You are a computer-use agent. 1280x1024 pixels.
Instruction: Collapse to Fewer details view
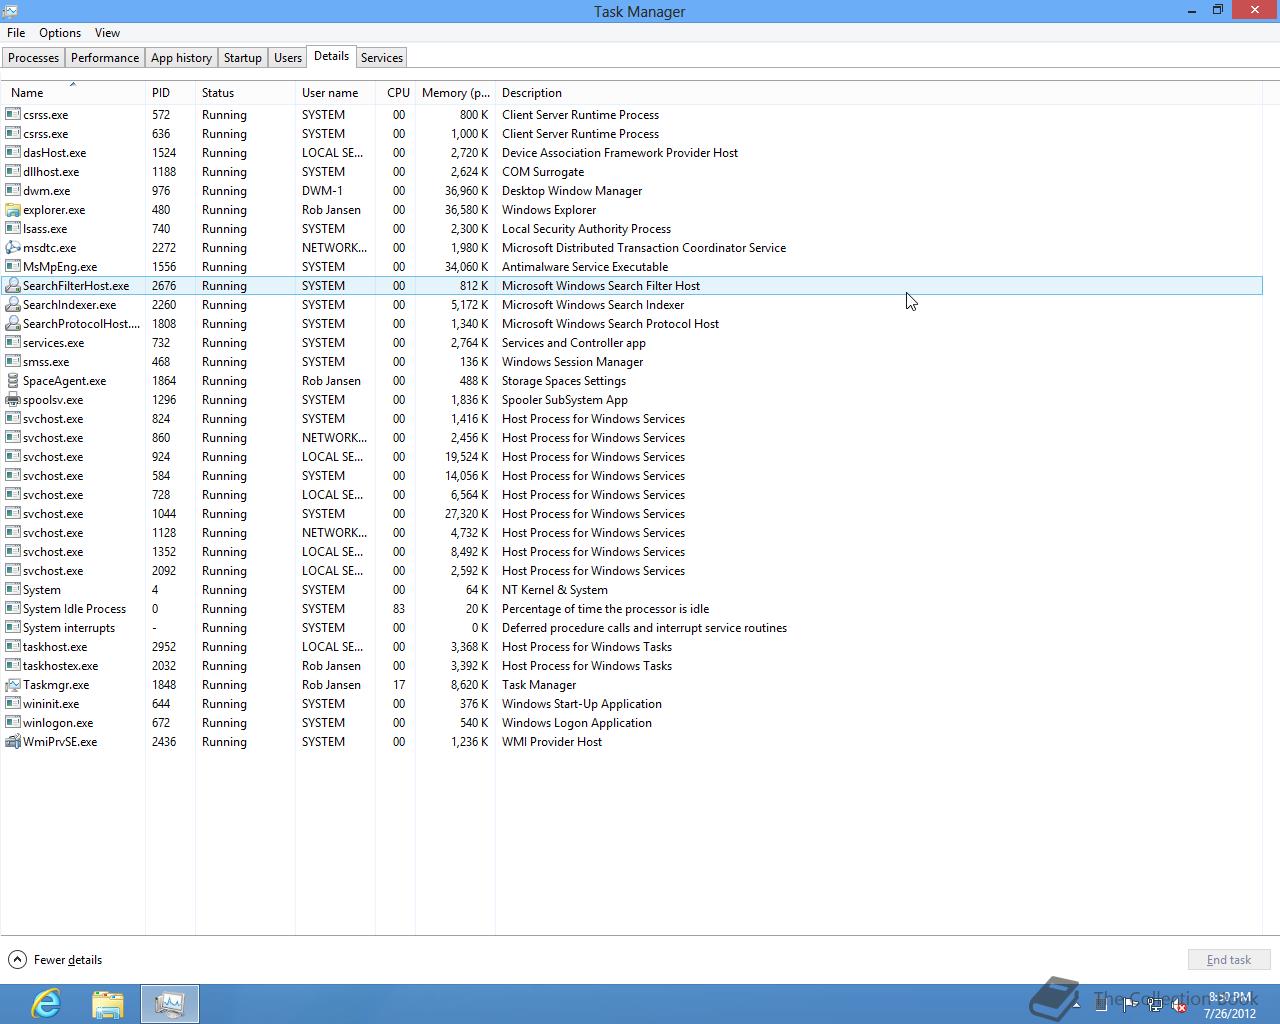tap(55, 960)
